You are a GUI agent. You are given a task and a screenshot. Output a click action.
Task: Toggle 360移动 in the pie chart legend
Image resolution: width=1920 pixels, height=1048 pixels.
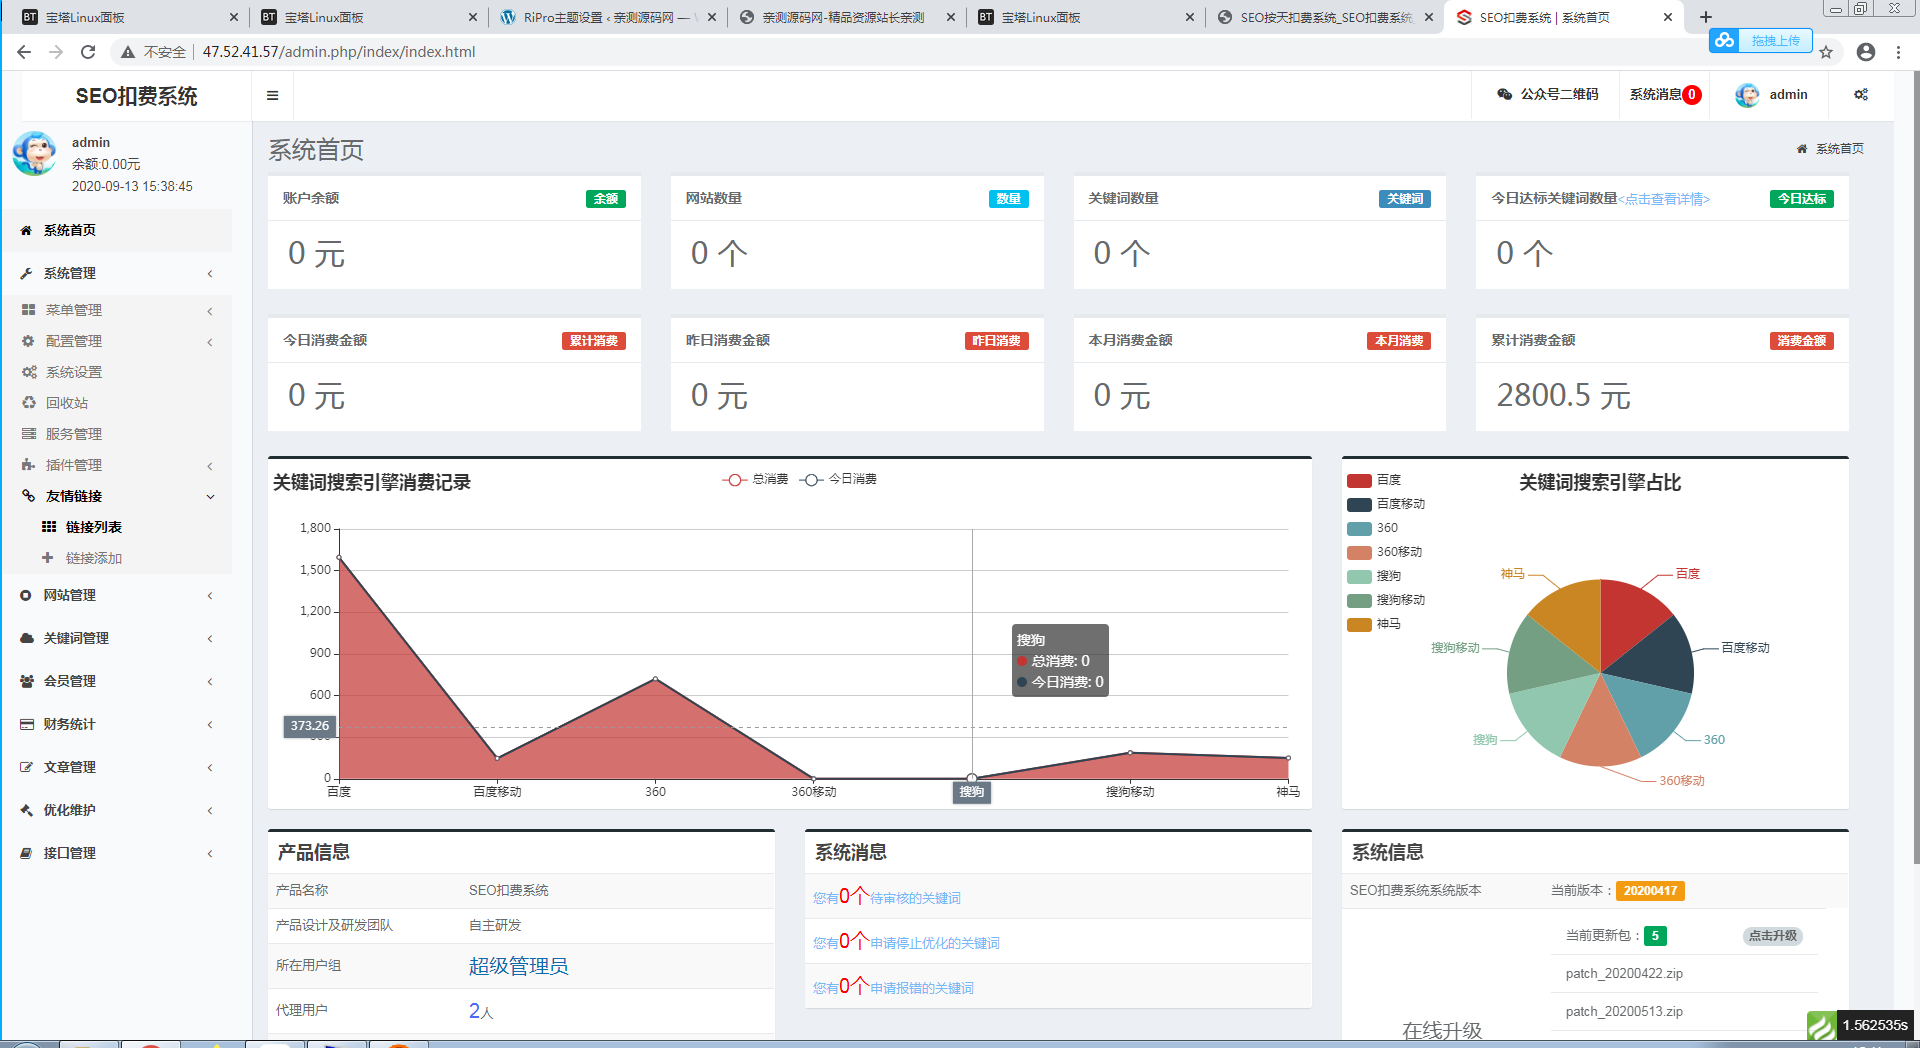pyautogui.click(x=1384, y=552)
